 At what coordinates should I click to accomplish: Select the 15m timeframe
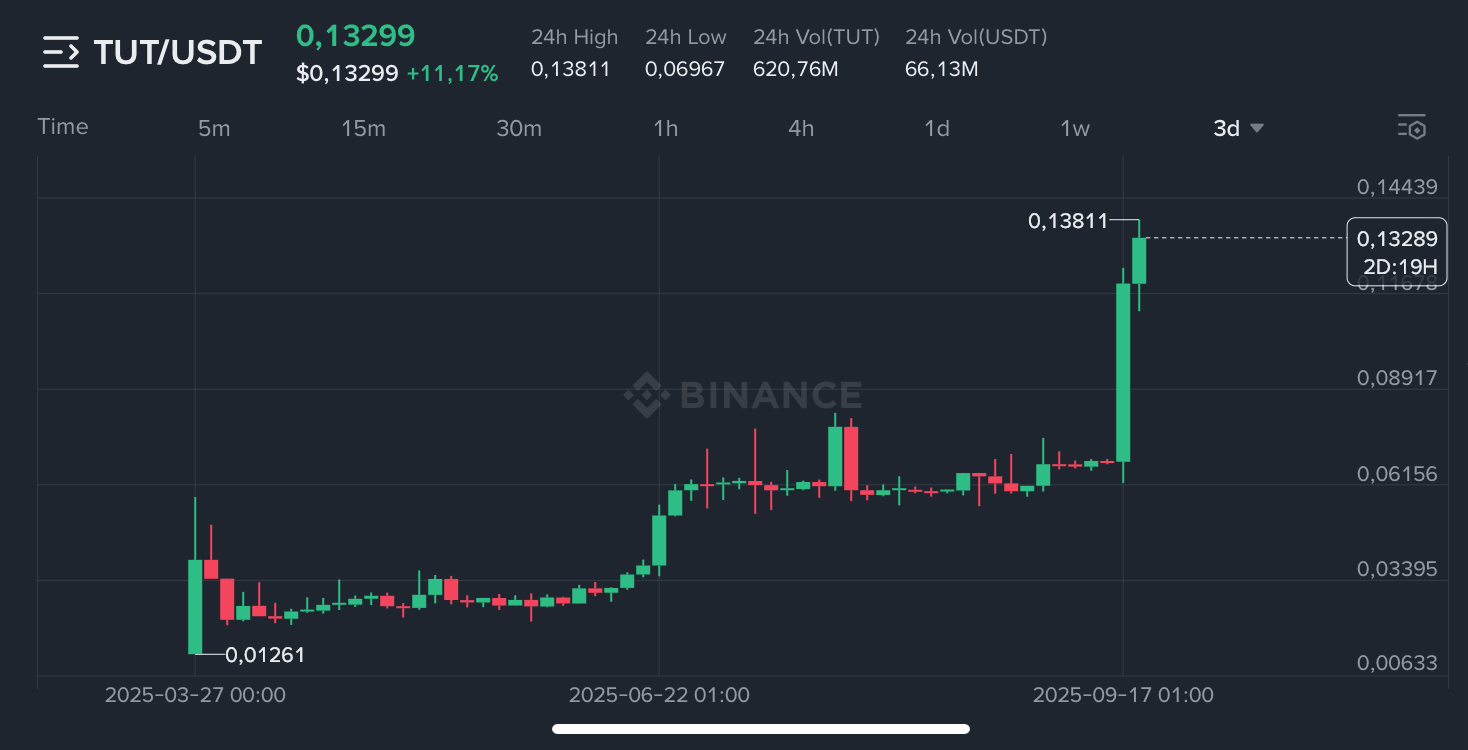click(x=363, y=128)
